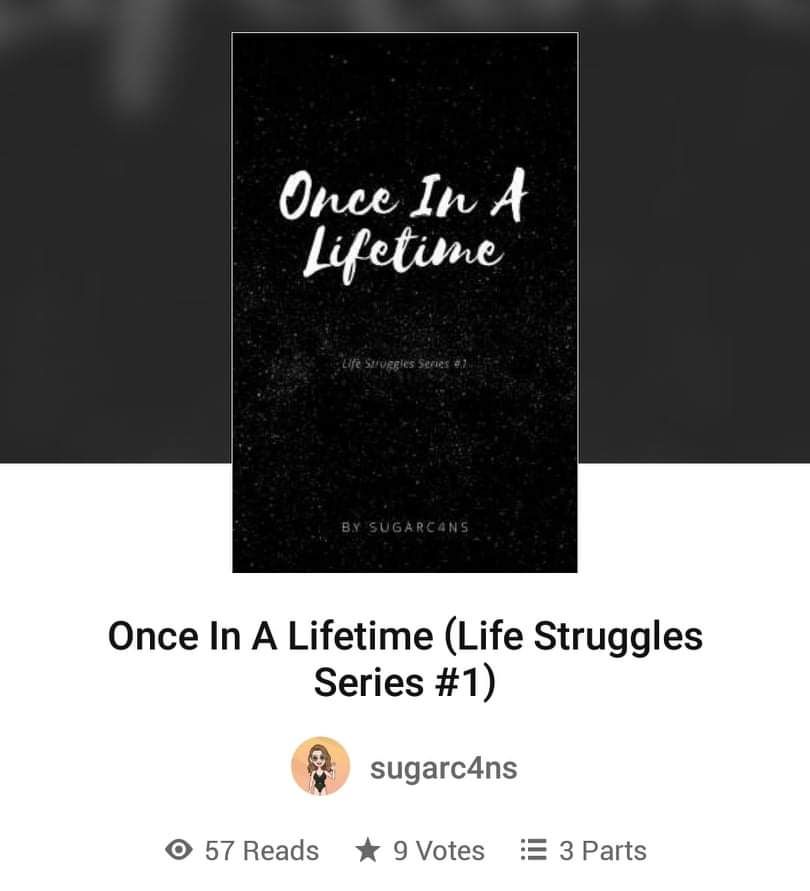The image size is (810, 891).
Task: Select the story title heading below the cover
Action: coord(405,659)
